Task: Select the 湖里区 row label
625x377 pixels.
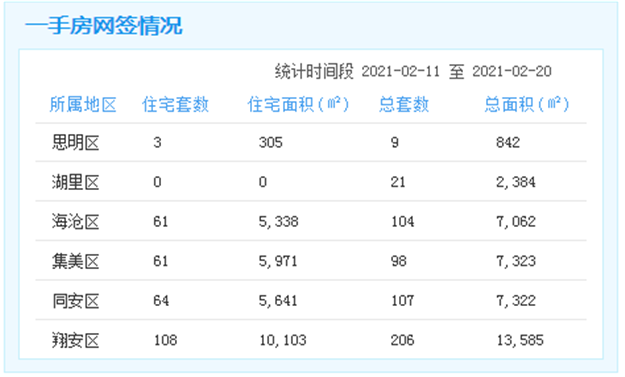Action: [x=75, y=182]
